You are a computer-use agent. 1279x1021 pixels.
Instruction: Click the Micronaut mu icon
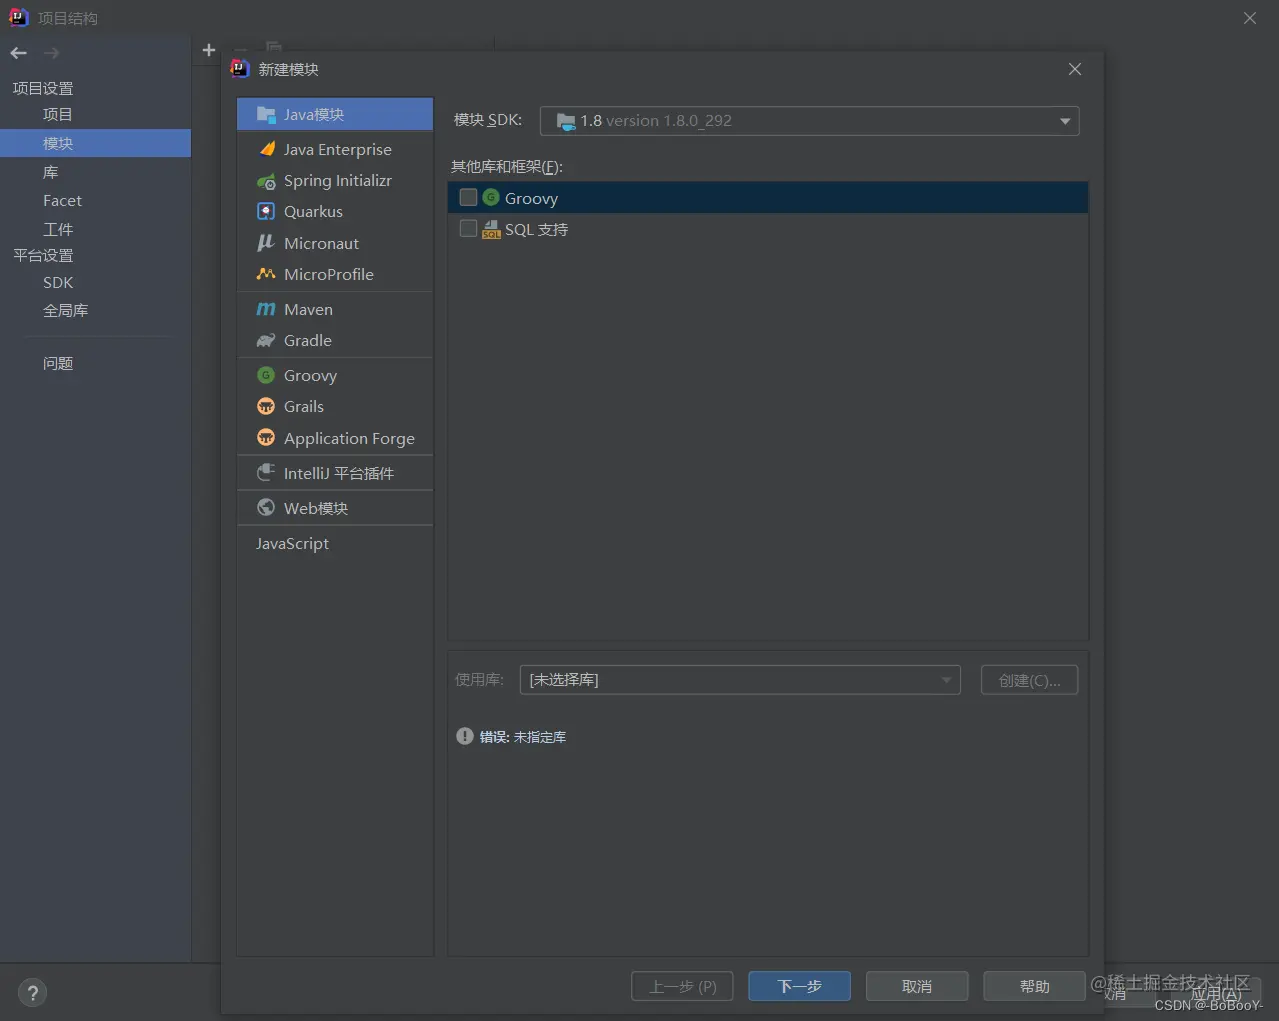(x=266, y=243)
